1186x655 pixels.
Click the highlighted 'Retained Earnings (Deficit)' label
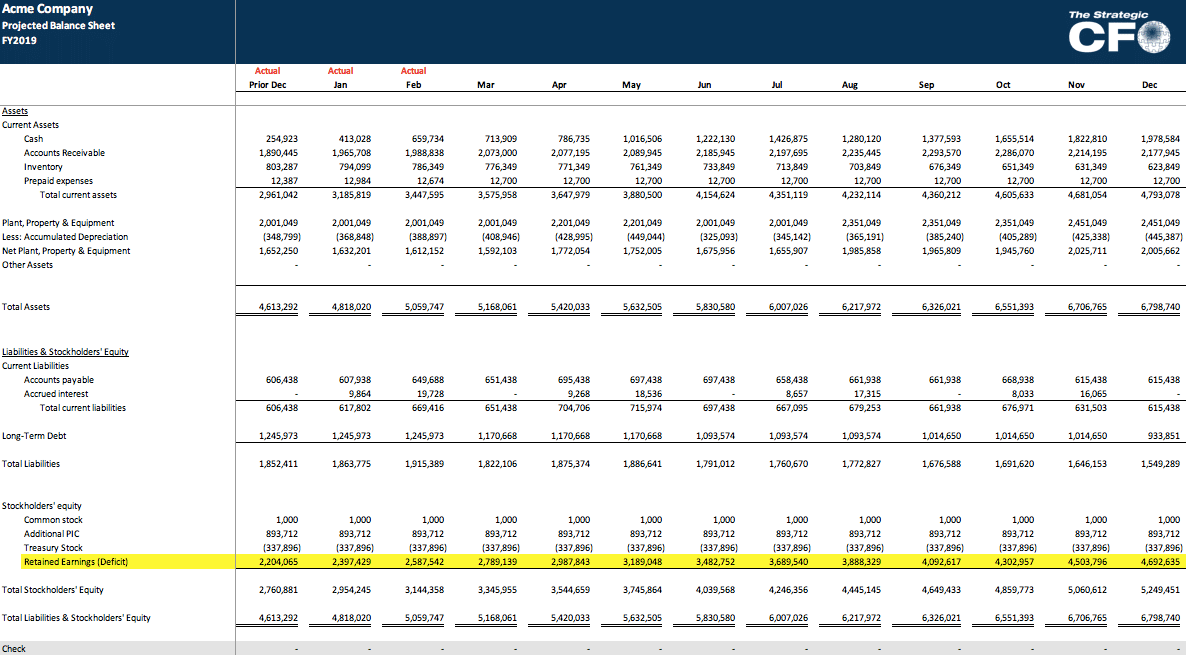(x=76, y=562)
